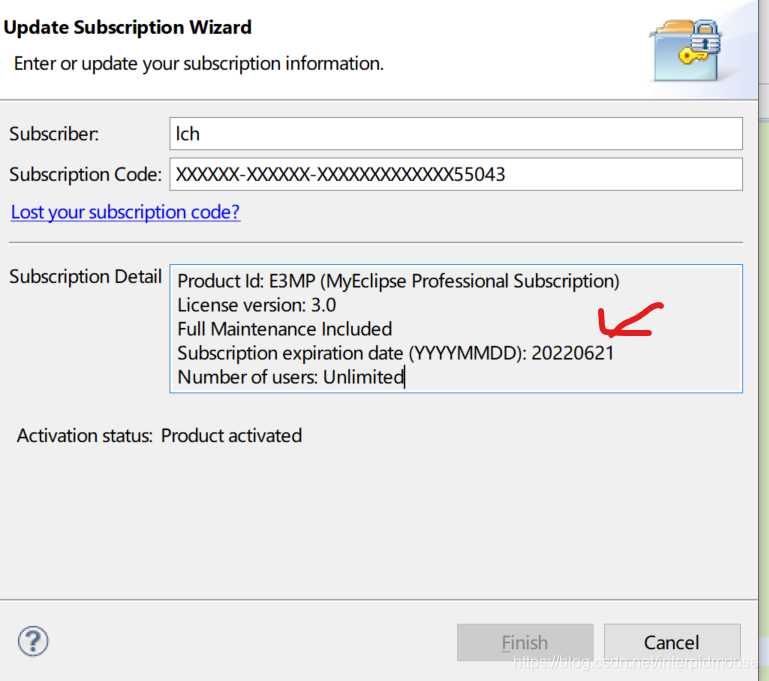Click the expiration date value 20220621
The image size is (769, 681).
coord(572,353)
